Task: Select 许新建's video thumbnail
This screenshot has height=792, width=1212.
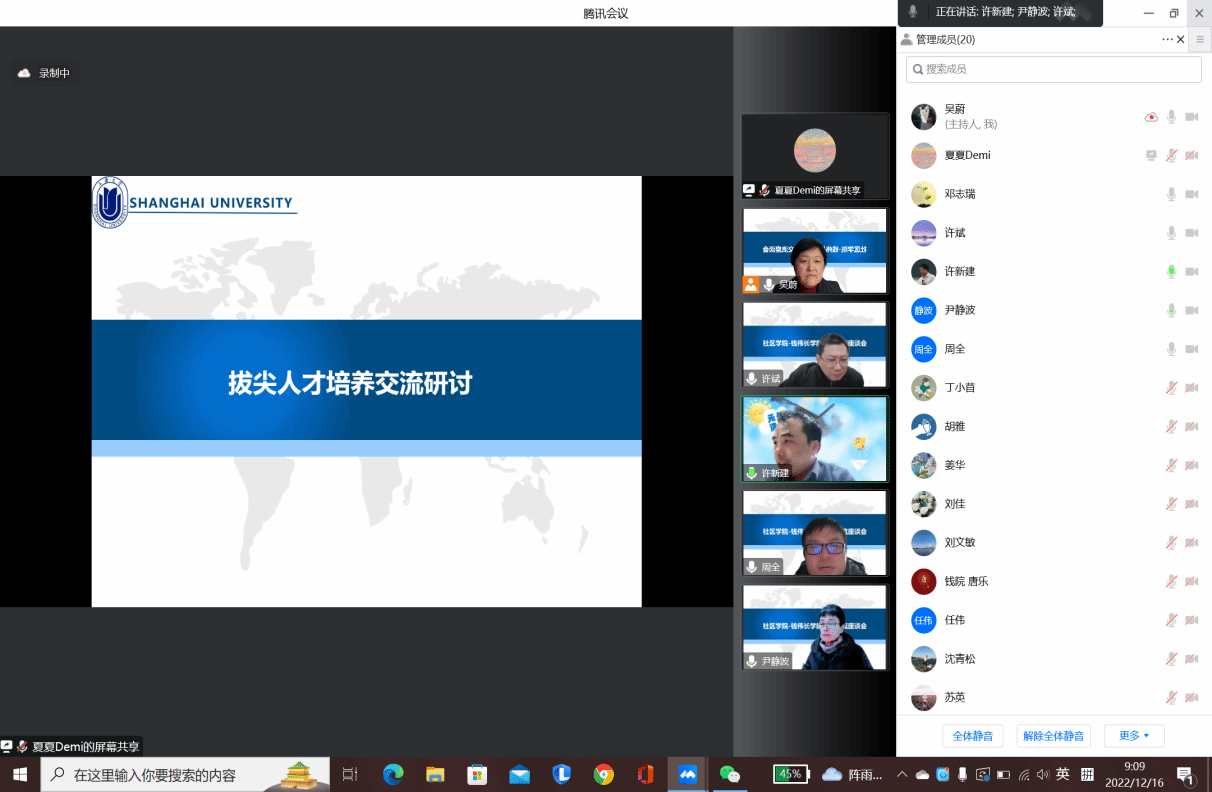Action: coord(814,439)
